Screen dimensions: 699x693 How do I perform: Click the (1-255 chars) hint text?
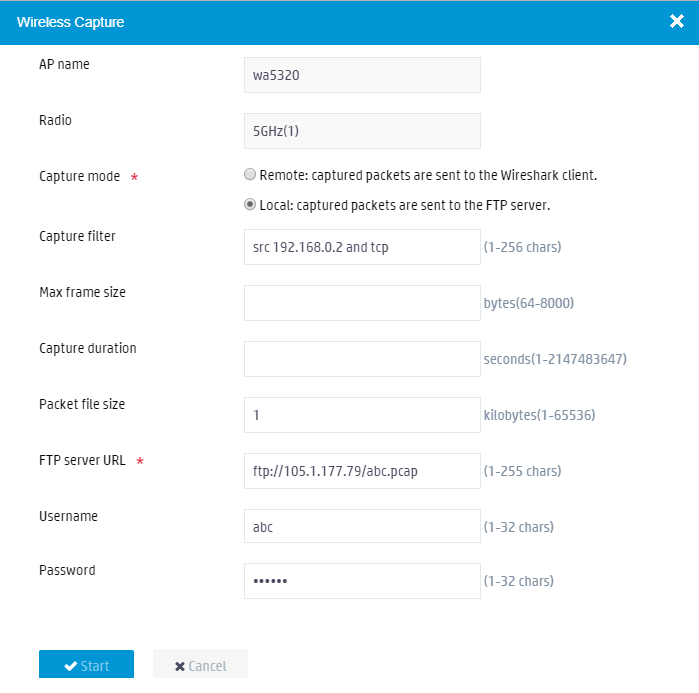[522, 472]
